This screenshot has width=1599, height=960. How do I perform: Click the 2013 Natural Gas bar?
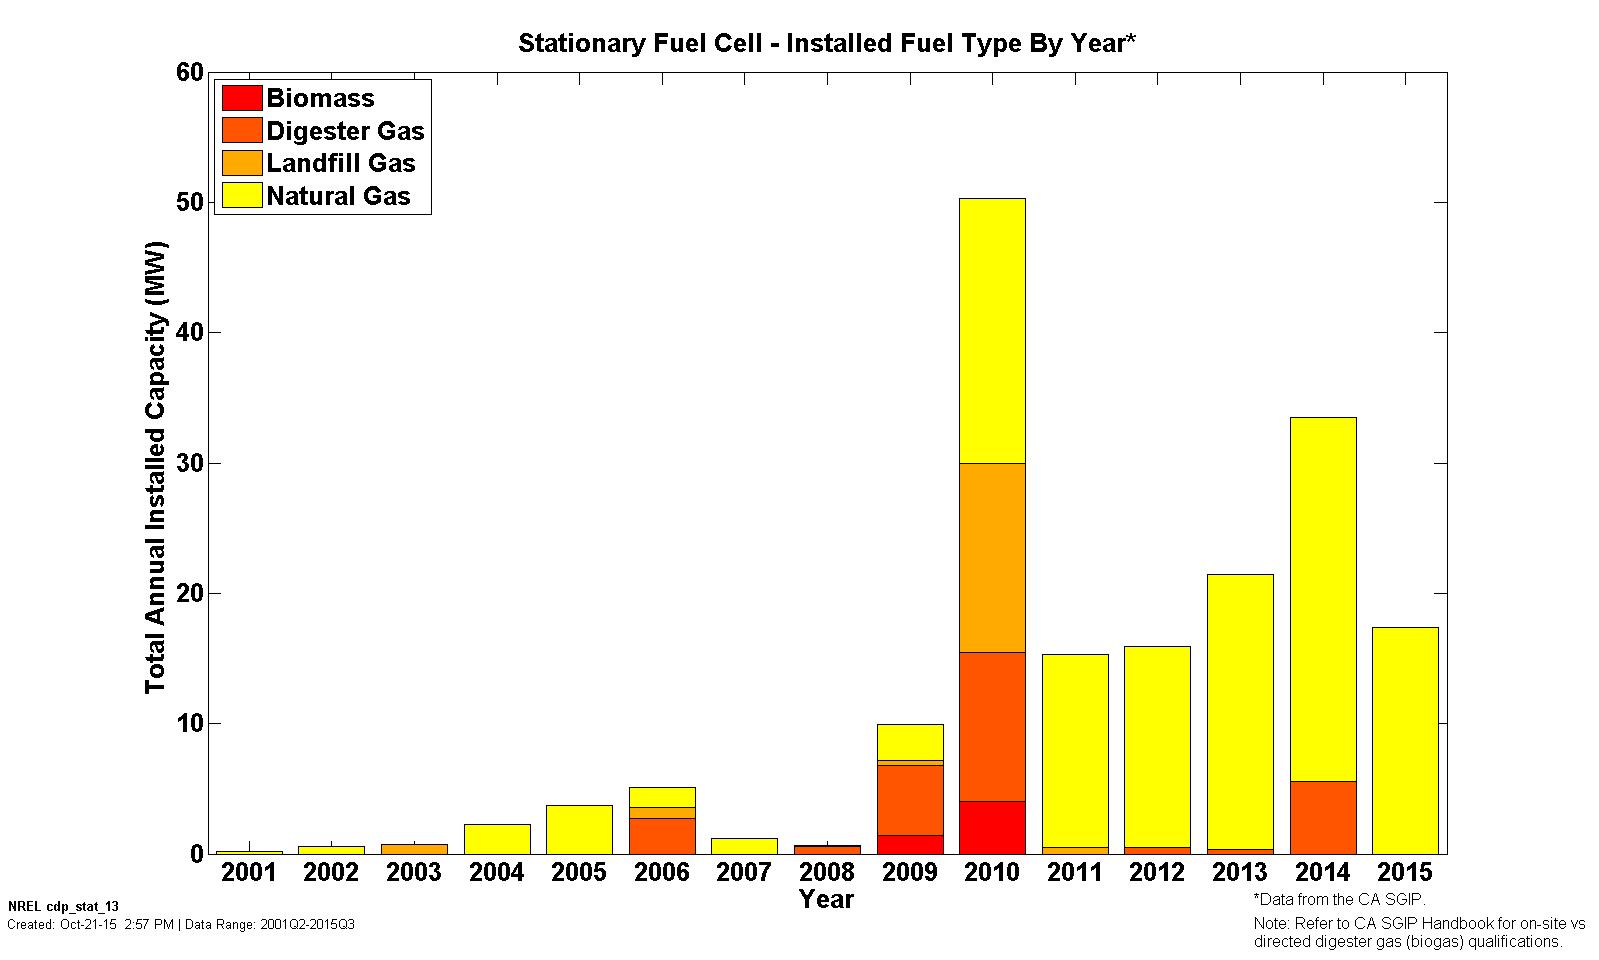click(1240, 711)
